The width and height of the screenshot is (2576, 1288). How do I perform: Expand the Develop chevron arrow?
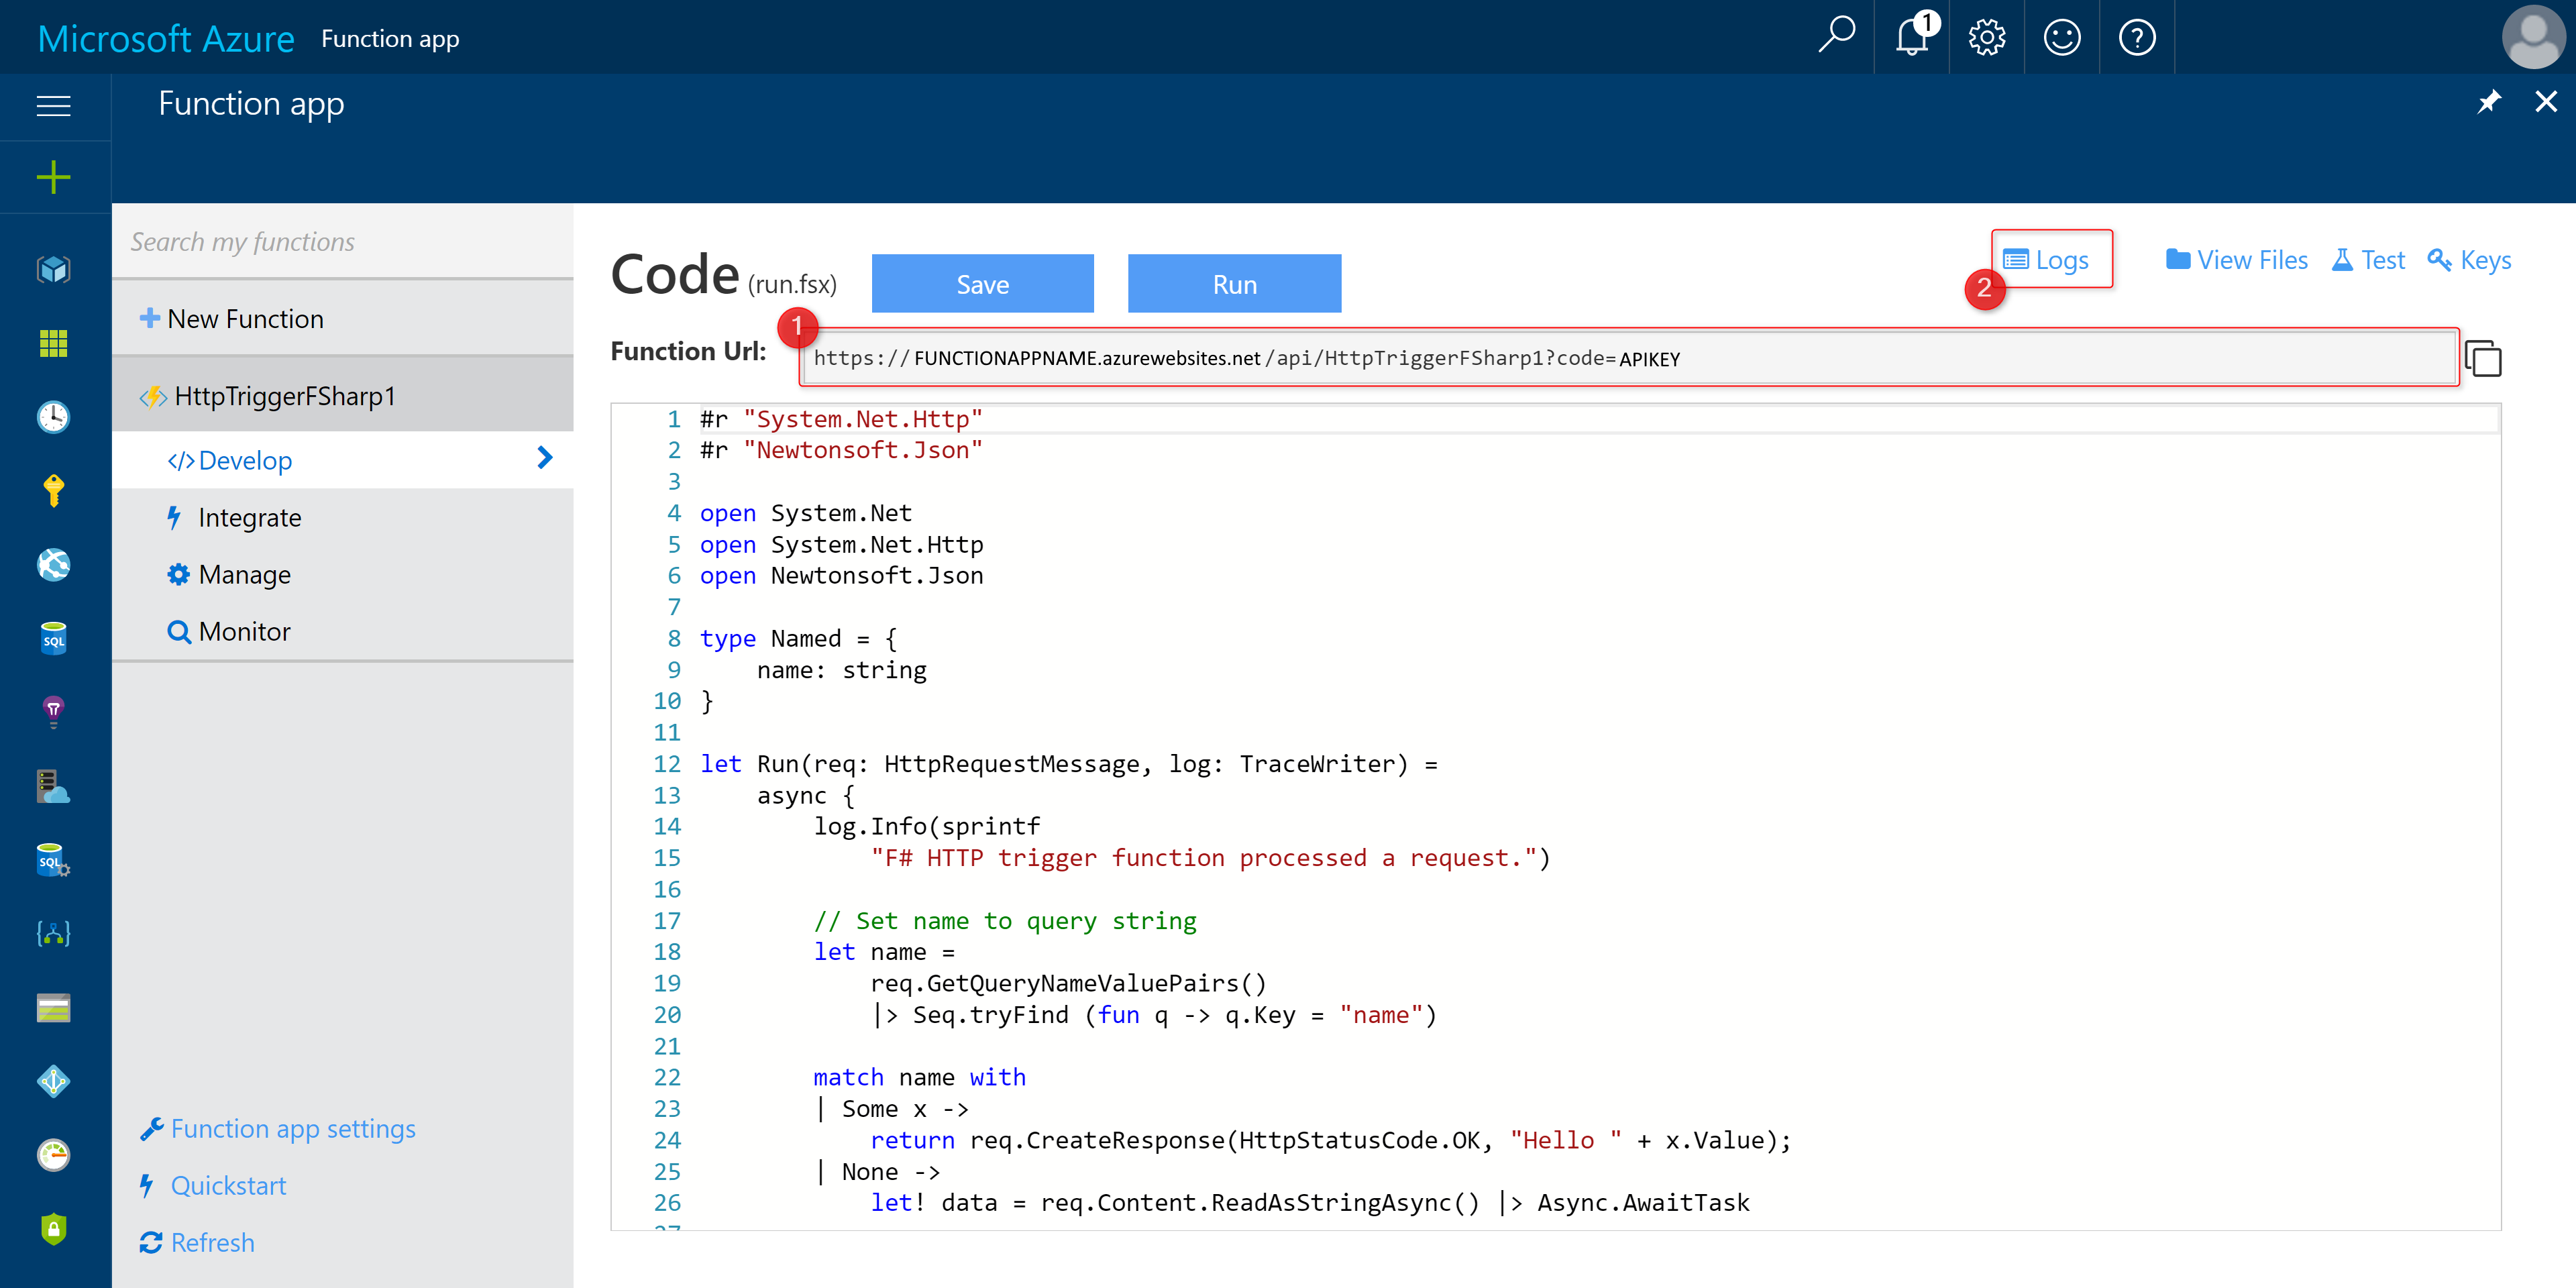coord(545,459)
